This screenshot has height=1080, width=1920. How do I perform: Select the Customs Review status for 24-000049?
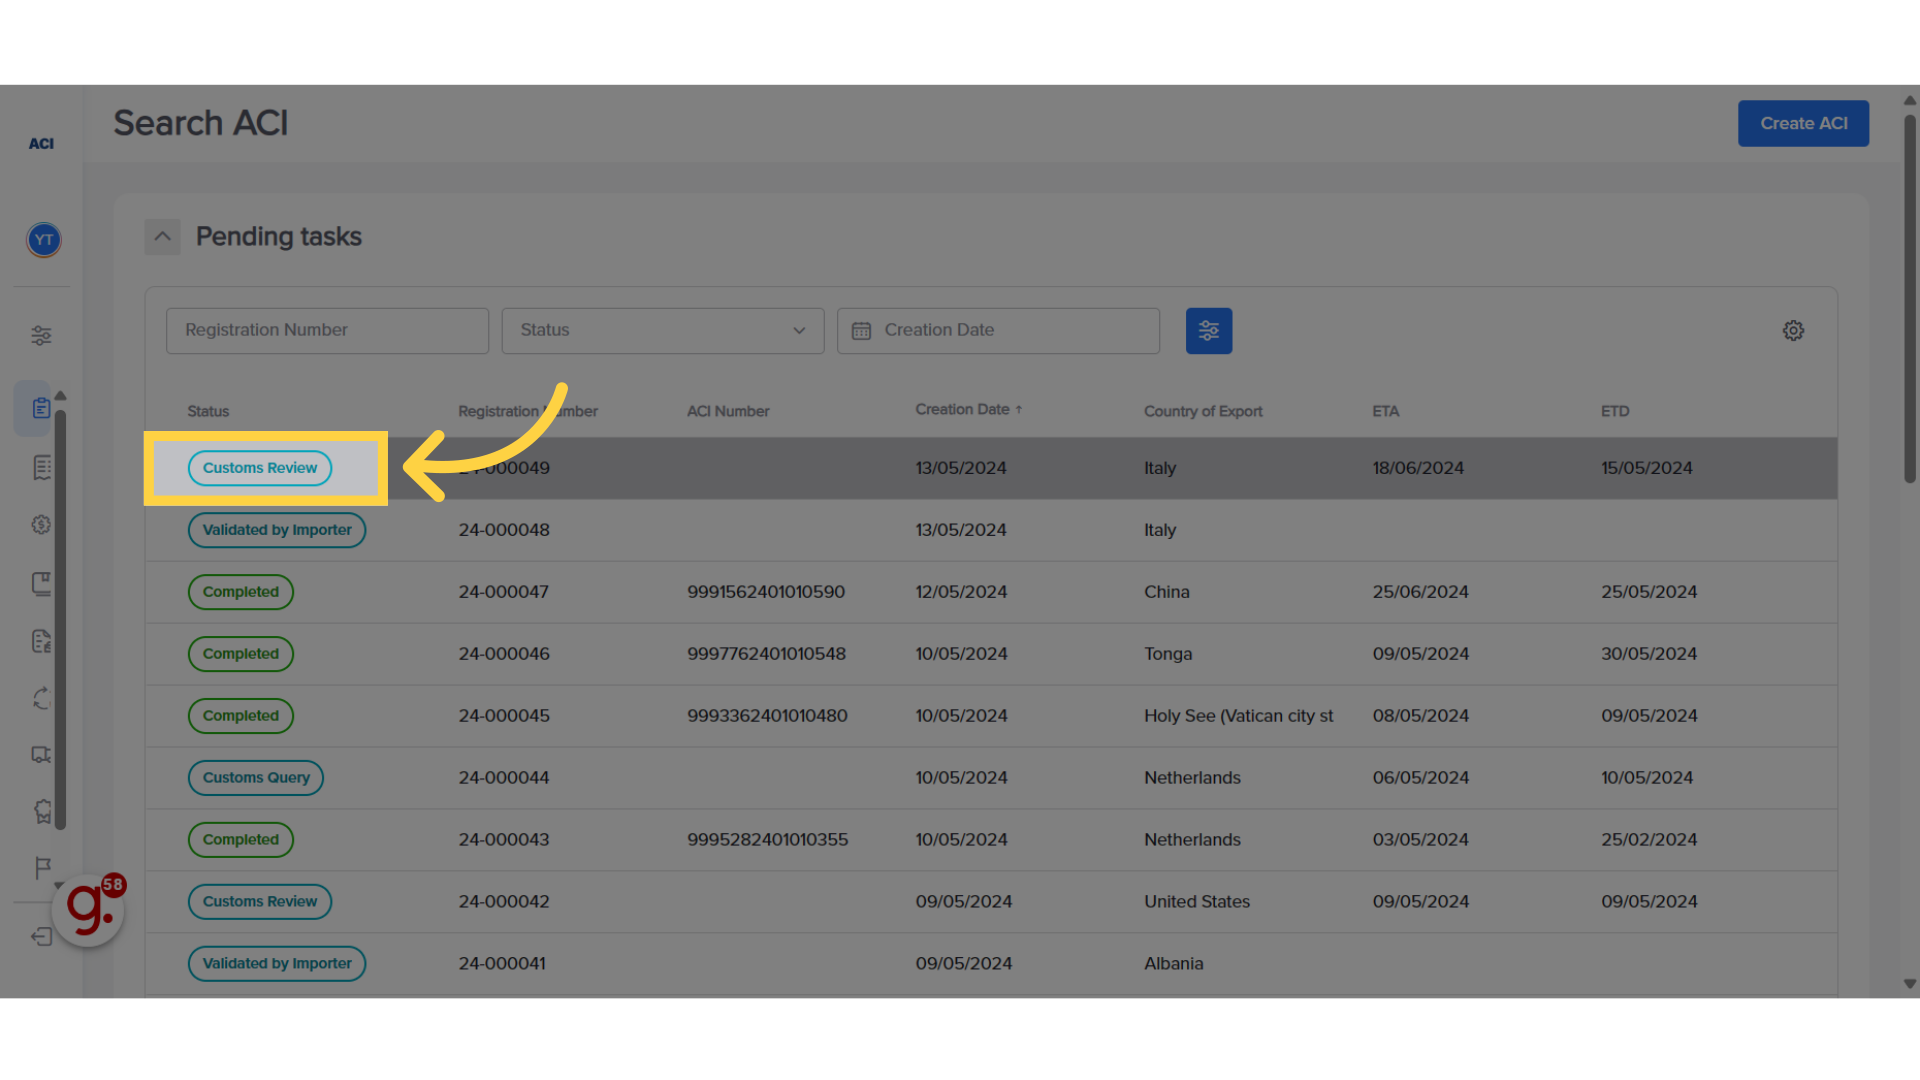(x=259, y=467)
